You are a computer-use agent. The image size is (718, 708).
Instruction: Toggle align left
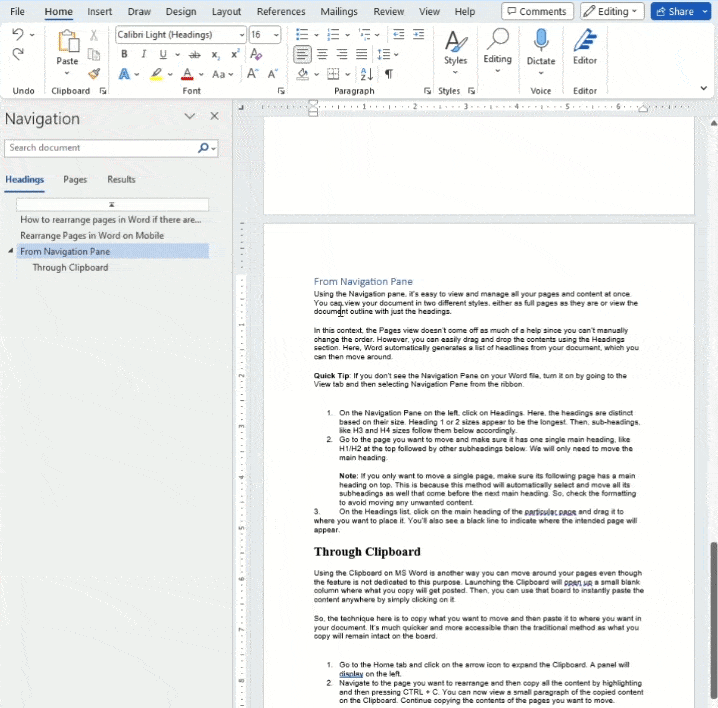click(x=302, y=54)
